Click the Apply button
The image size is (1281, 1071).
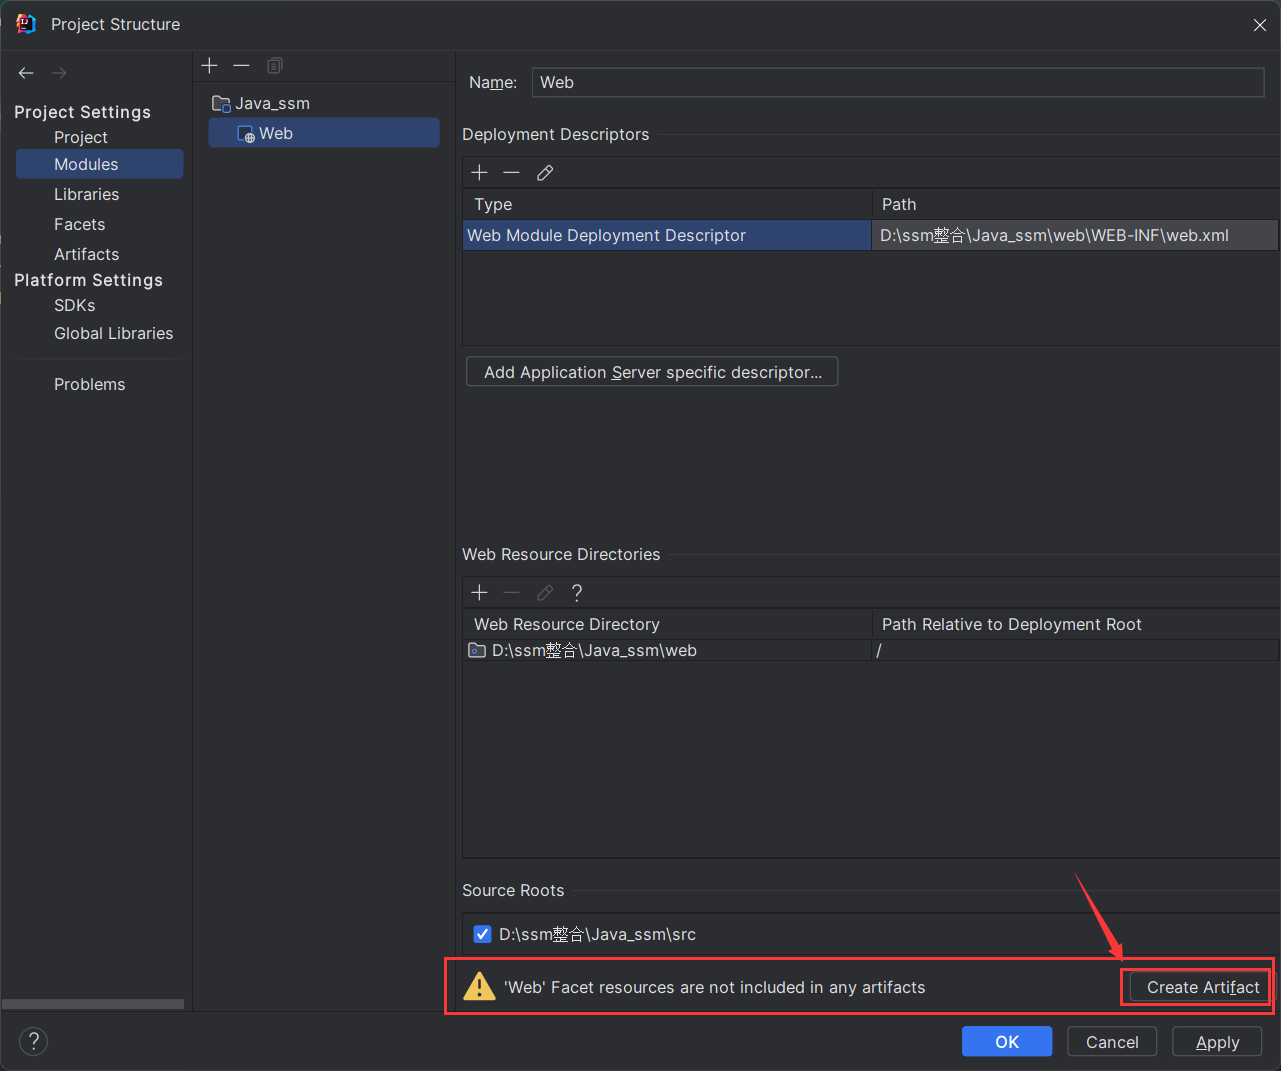point(1217,1042)
